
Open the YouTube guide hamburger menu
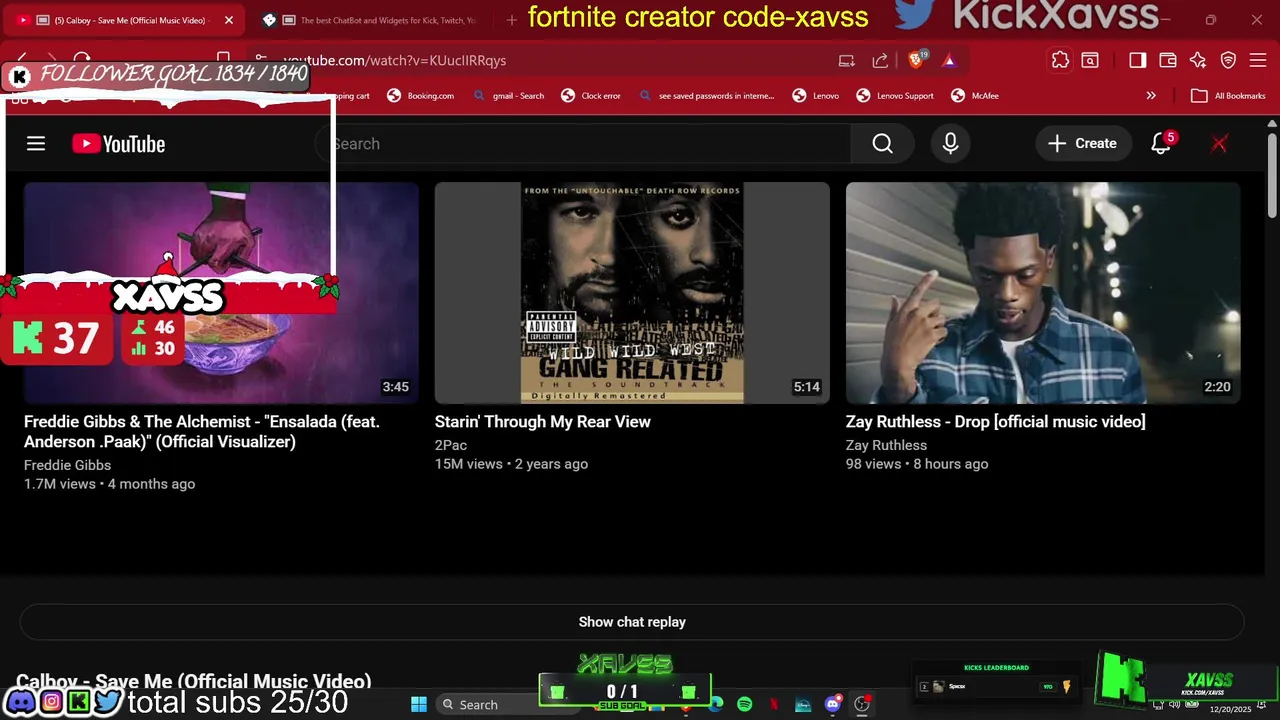click(36, 144)
